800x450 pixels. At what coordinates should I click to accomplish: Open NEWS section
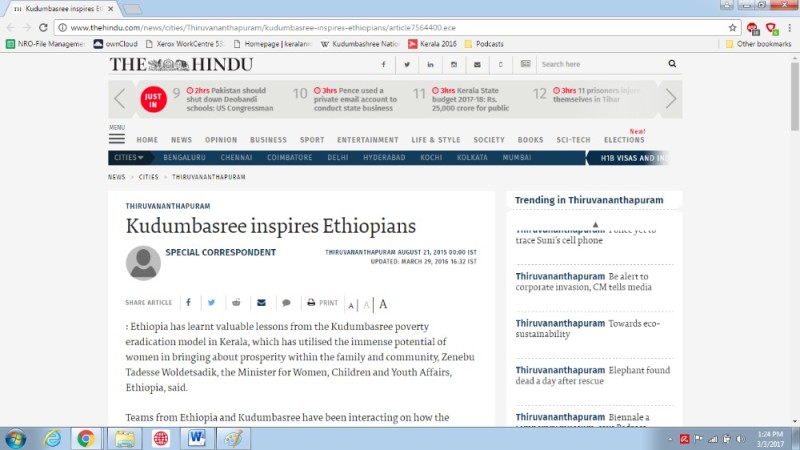182,140
